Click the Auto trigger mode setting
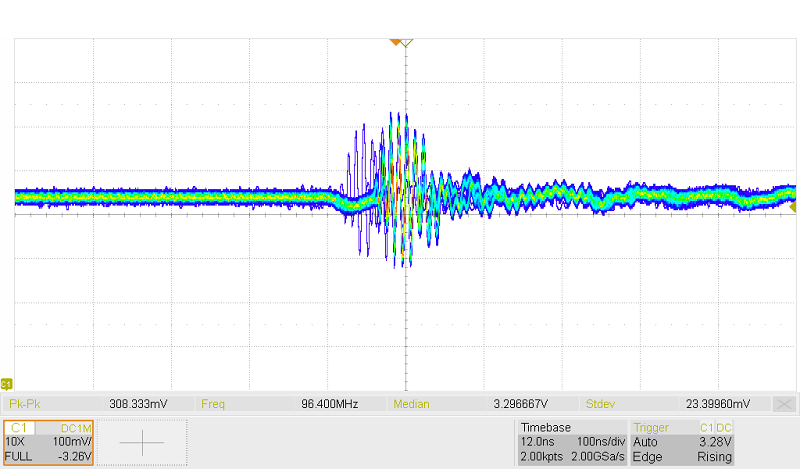 tap(646, 441)
